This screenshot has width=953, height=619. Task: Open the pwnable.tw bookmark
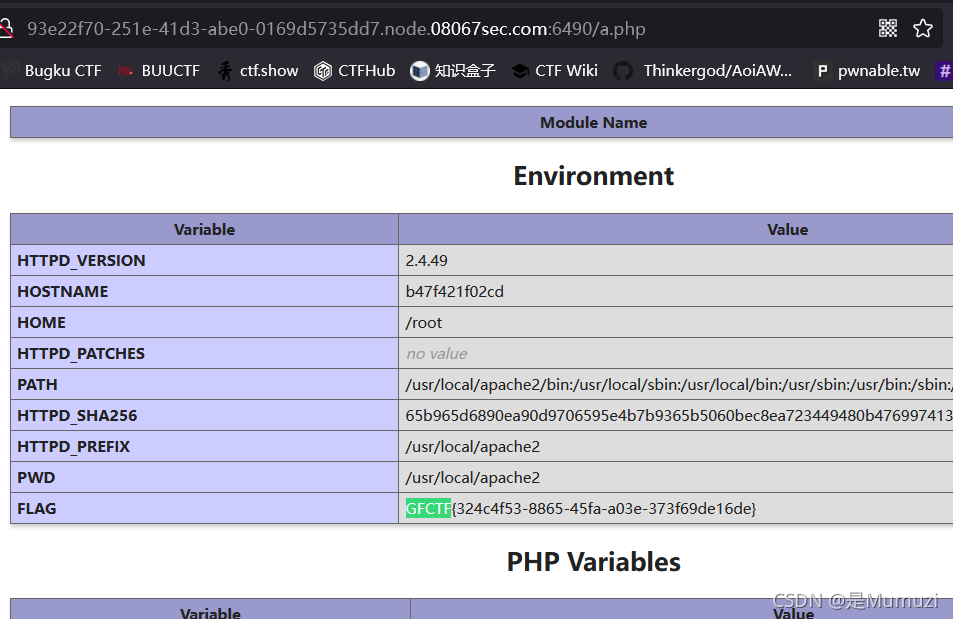[x=867, y=71]
